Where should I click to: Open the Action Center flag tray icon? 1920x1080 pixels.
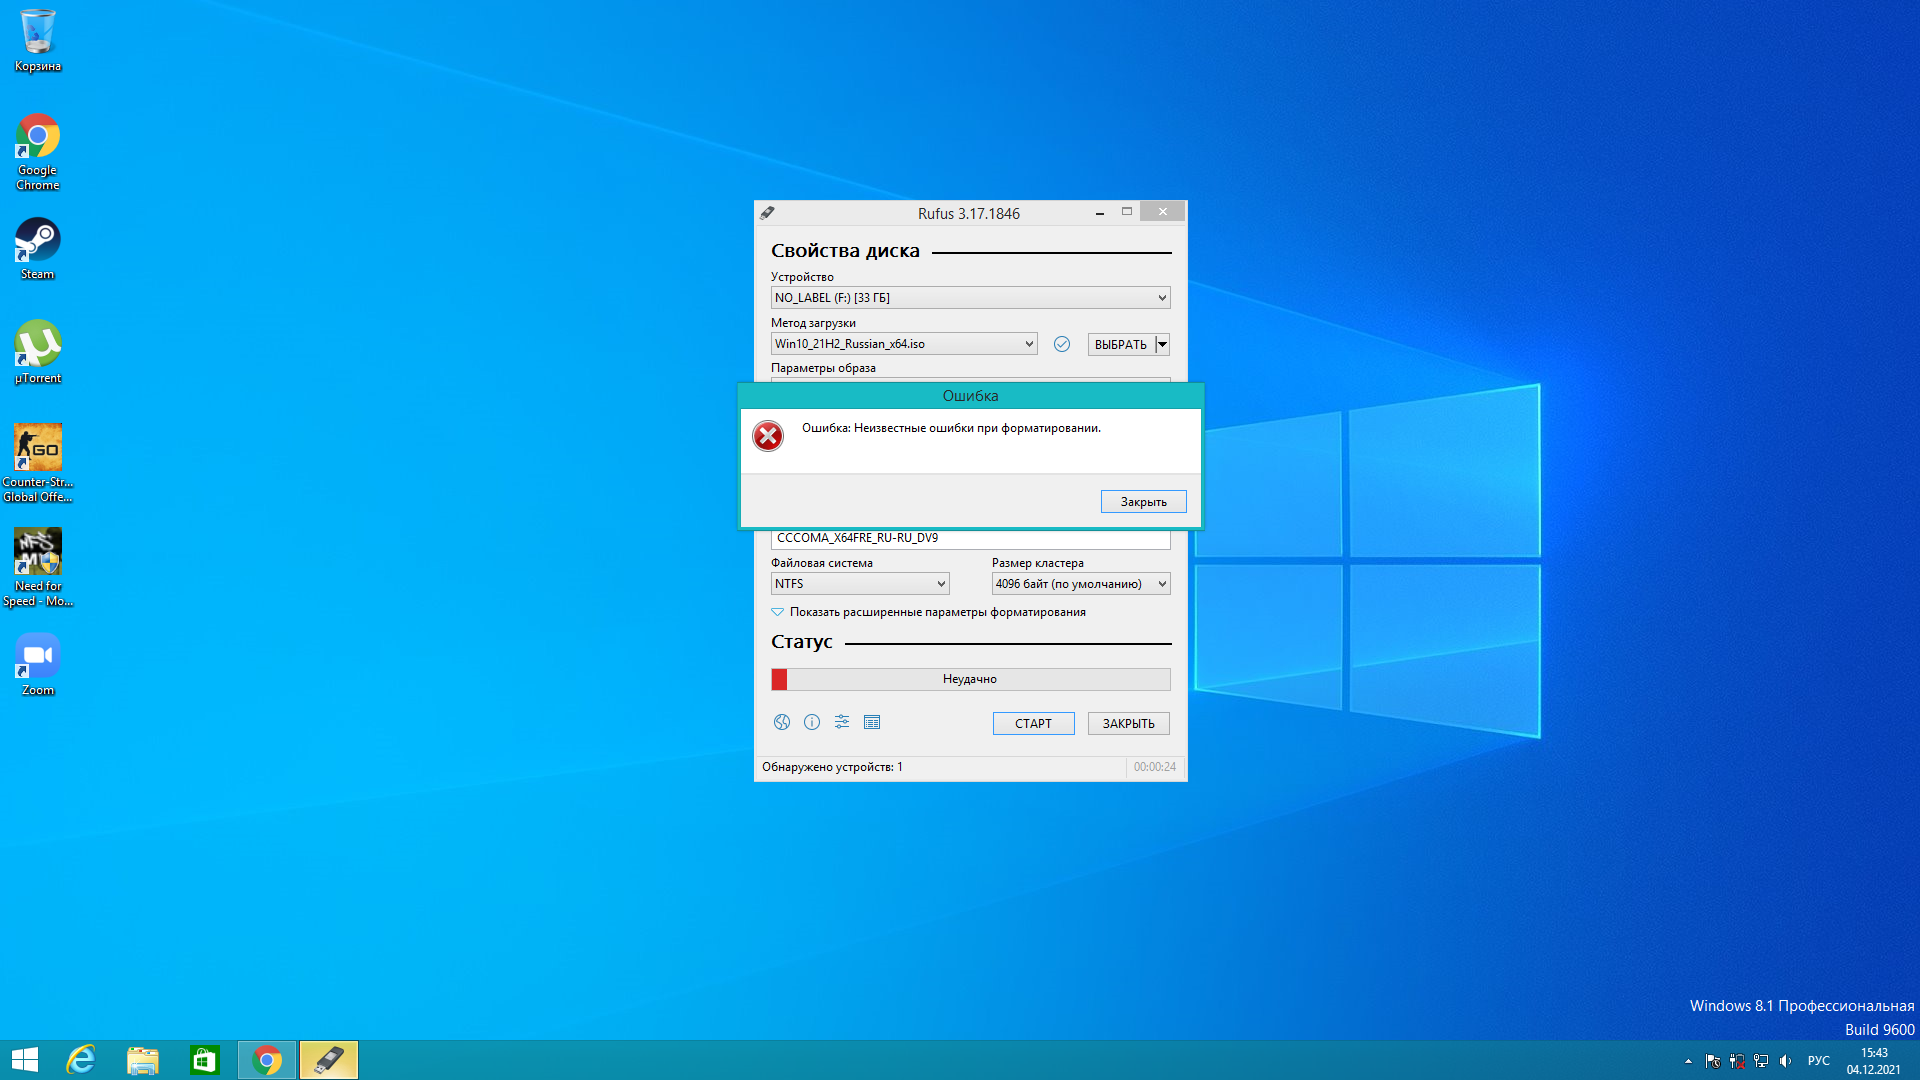[x=1713, y=1061]
